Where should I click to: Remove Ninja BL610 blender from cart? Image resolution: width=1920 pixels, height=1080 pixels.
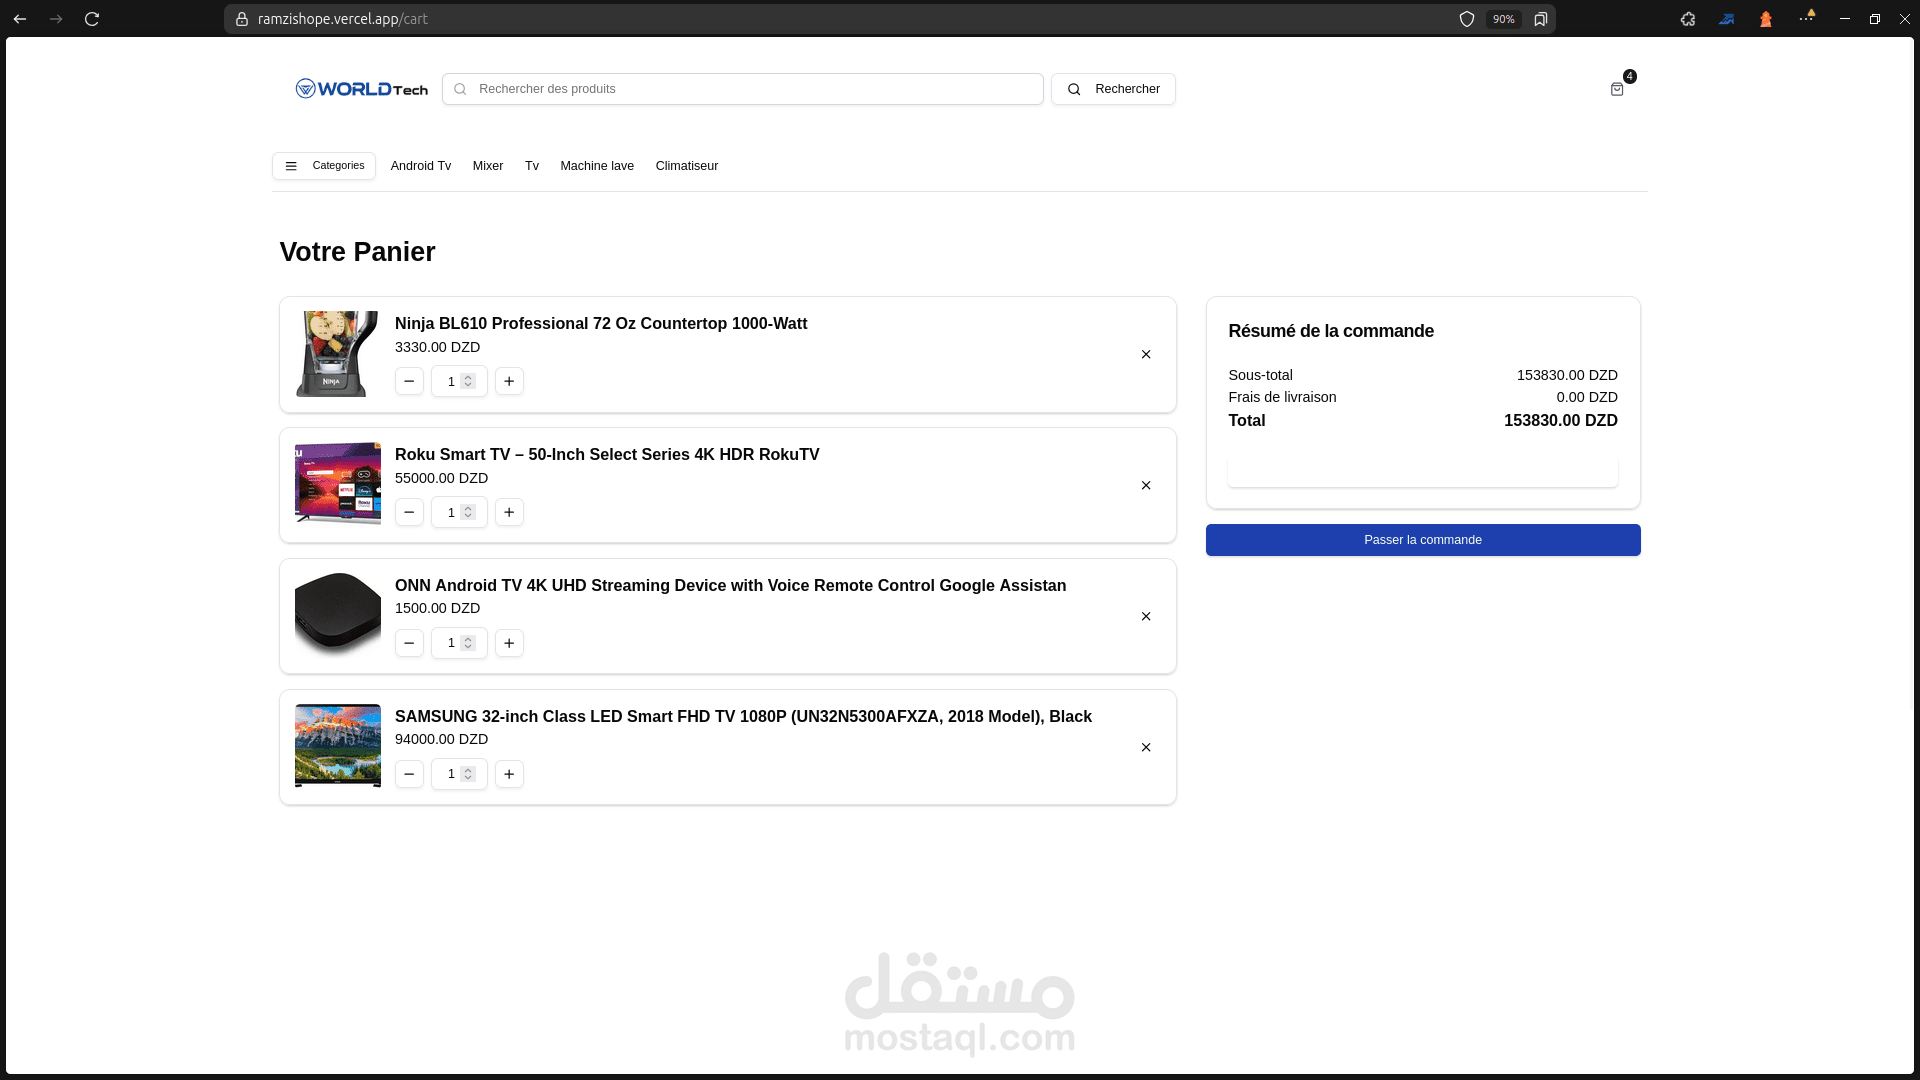pyautogui.click(x=1146, y=354)
